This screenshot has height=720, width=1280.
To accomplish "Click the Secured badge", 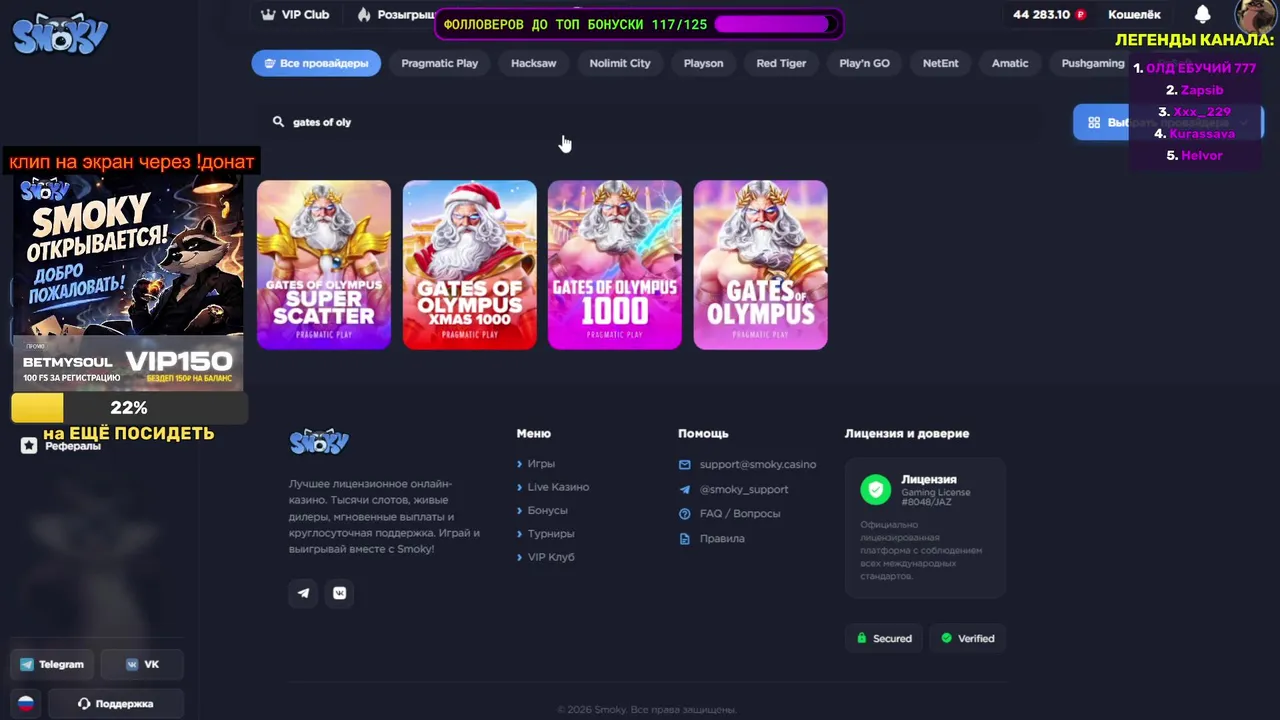I will 884,638.
